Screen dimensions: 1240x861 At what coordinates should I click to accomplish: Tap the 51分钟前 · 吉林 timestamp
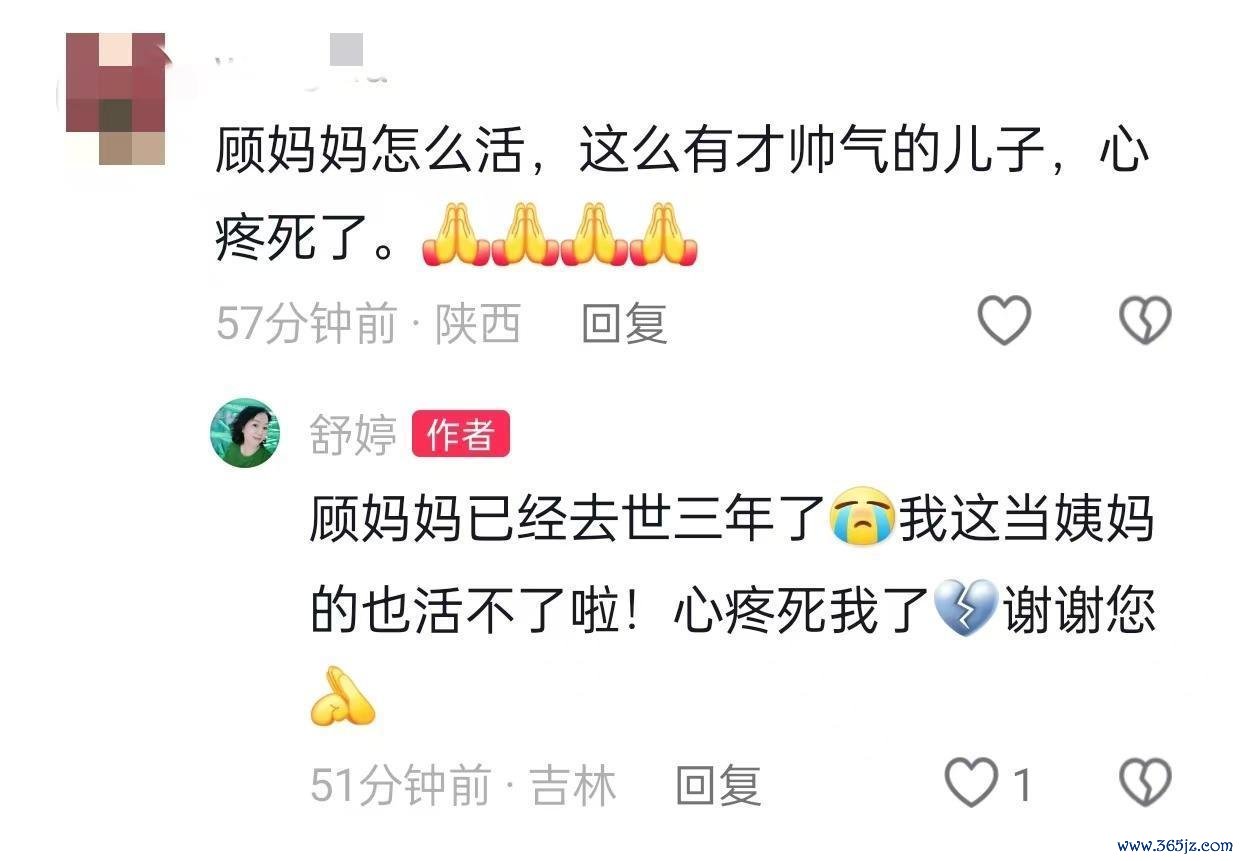tap(463, 785)
